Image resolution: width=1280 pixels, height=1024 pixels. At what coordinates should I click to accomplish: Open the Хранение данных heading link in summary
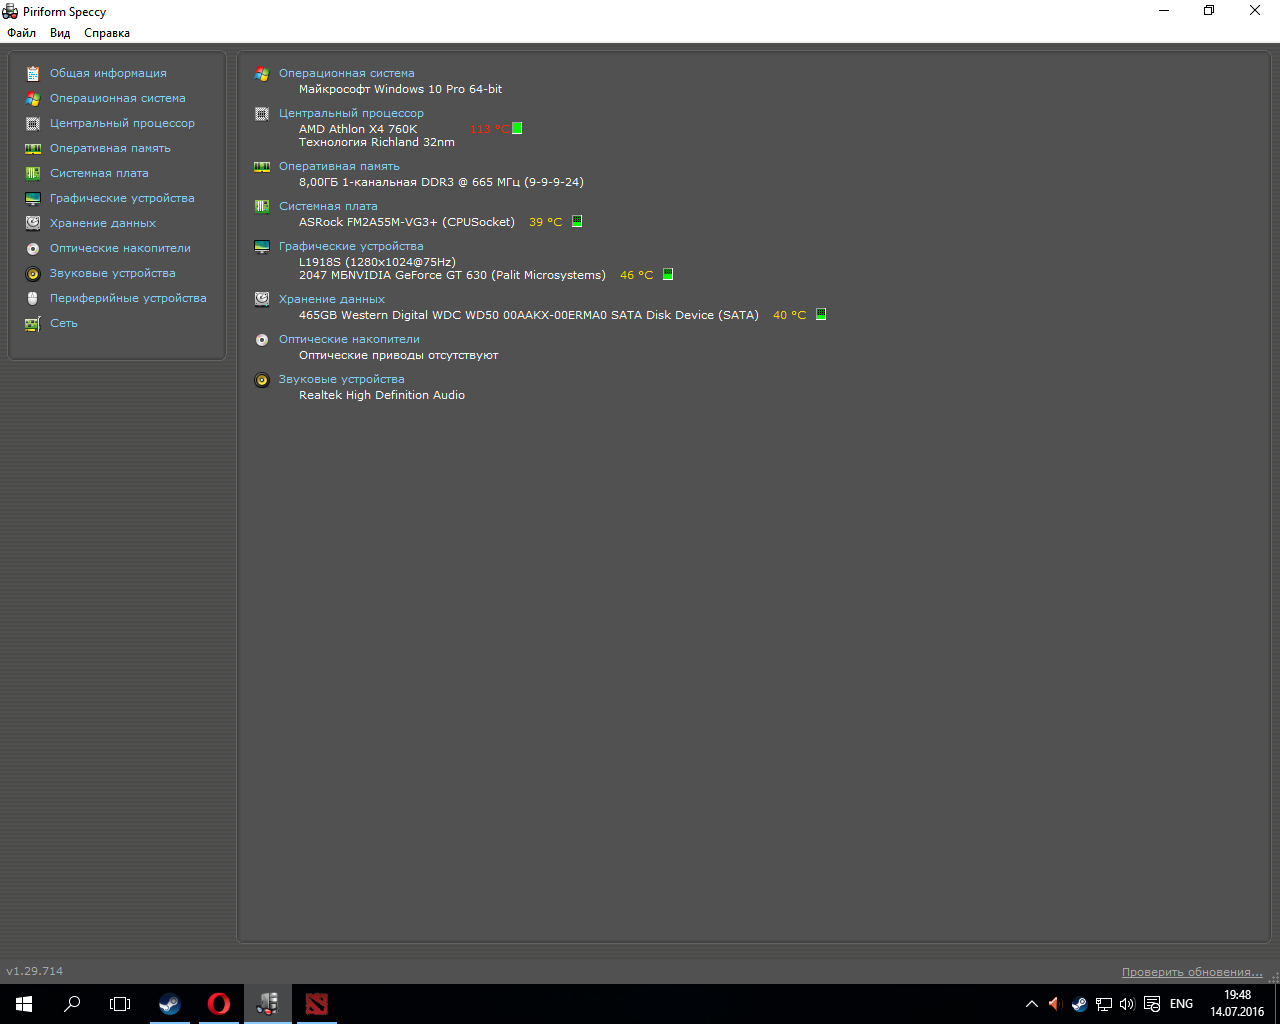(332, 299)
